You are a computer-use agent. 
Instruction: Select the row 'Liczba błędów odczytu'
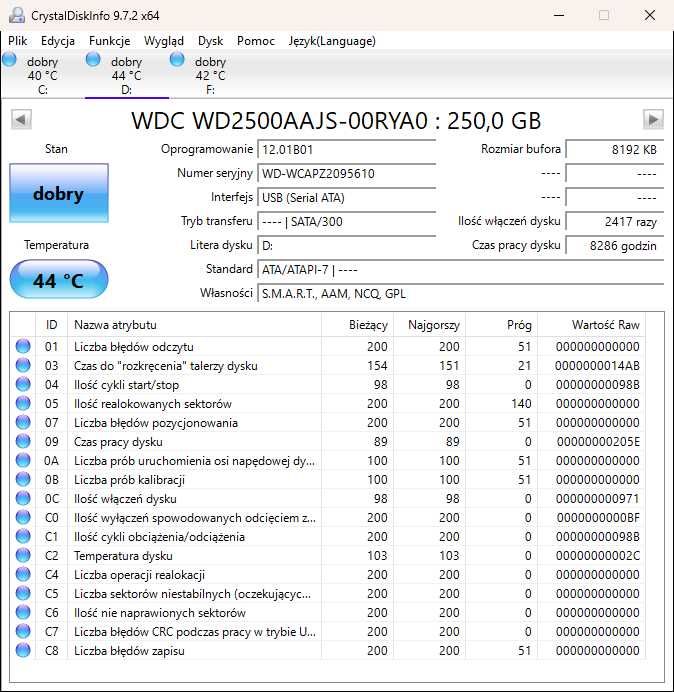(x=328, y=346)
